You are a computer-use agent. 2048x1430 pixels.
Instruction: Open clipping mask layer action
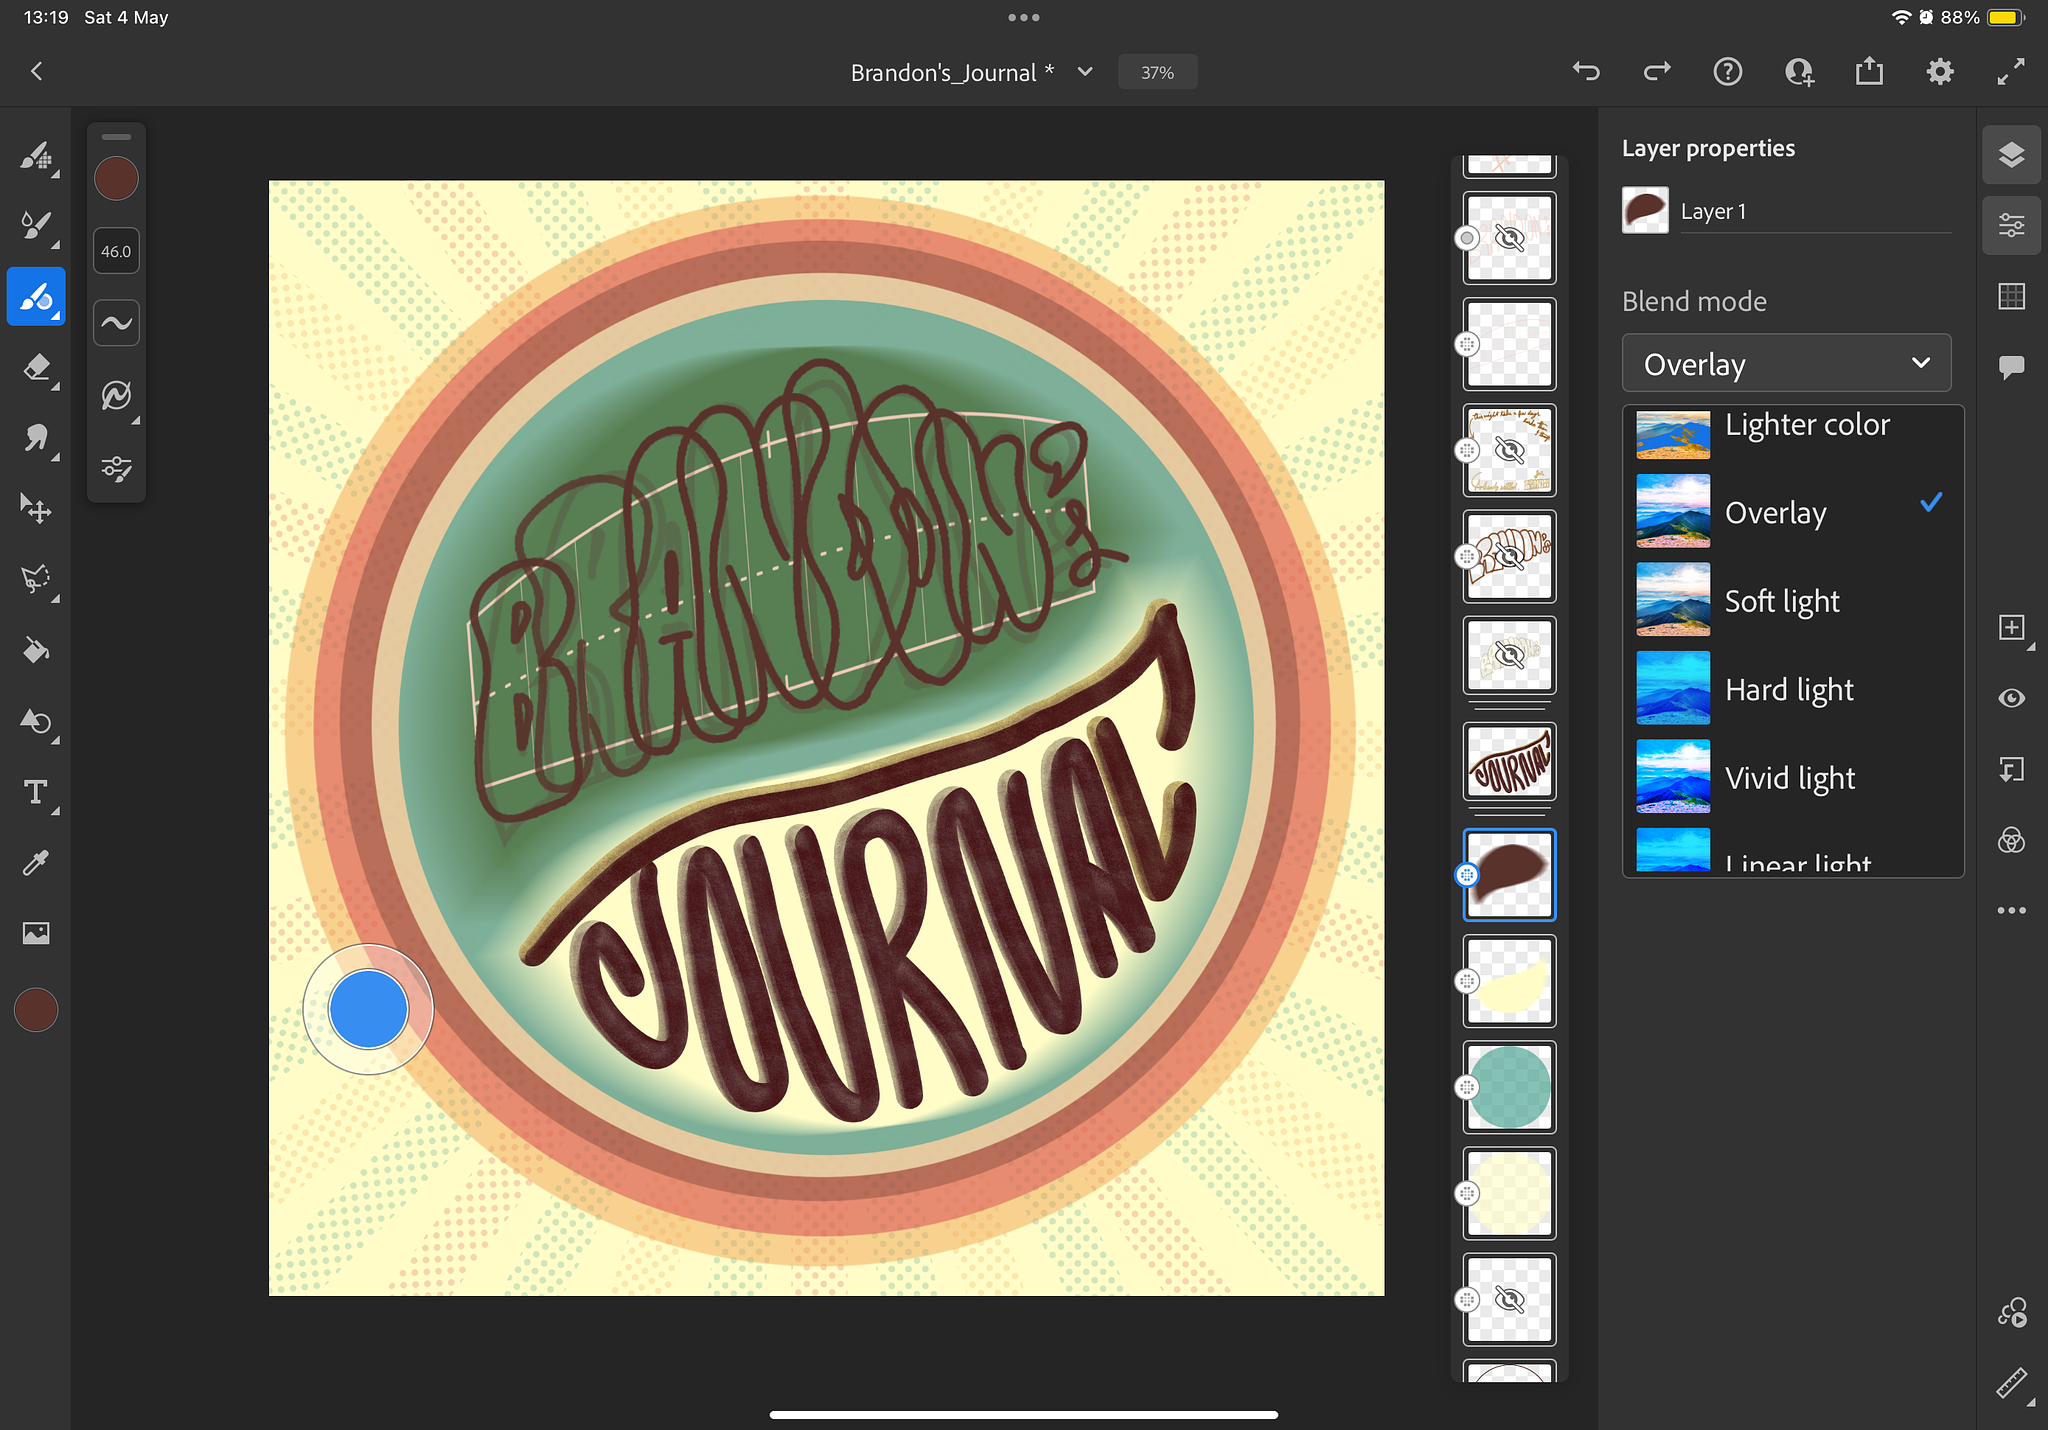click(2011, 769)
